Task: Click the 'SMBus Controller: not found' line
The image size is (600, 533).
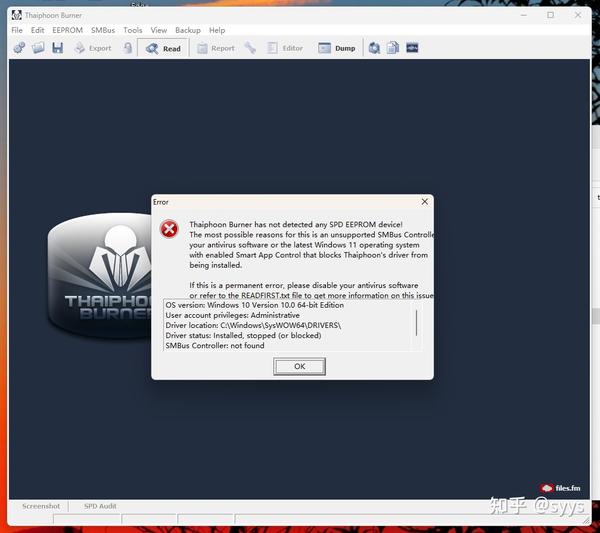Action: click(x=215, y=346)
